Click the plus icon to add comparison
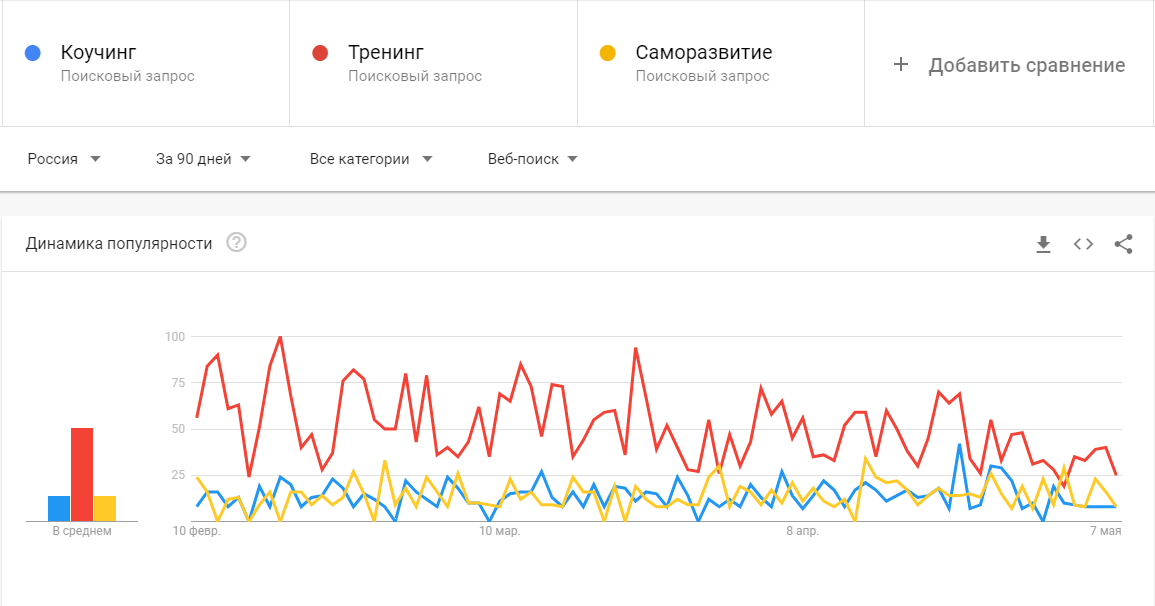 pos(900,65)
